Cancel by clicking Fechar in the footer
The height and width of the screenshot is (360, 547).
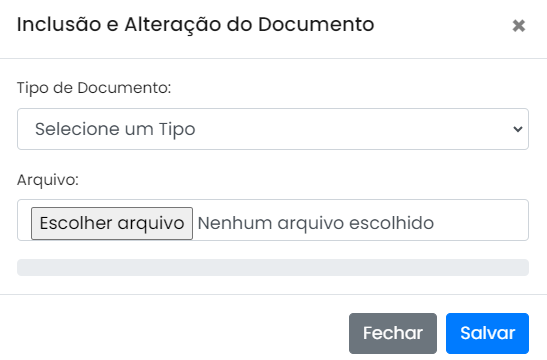point(393,333)
